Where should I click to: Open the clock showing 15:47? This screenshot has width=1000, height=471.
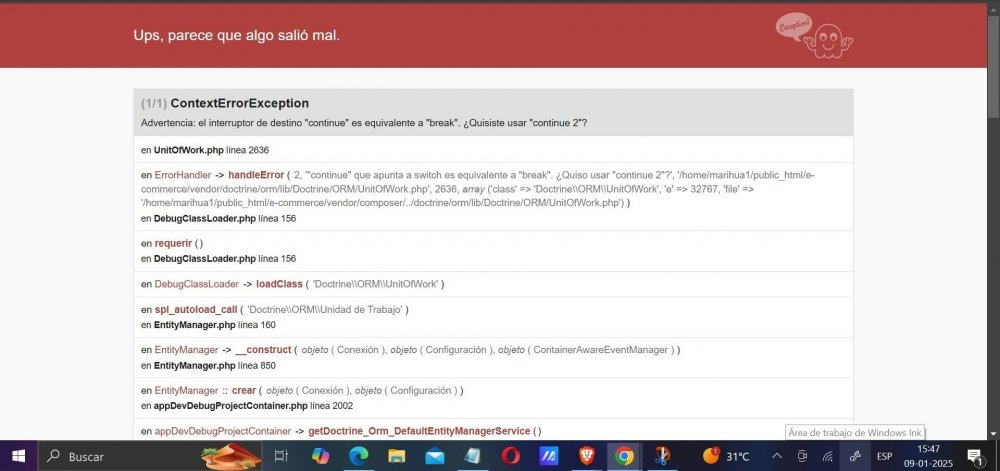929,449
